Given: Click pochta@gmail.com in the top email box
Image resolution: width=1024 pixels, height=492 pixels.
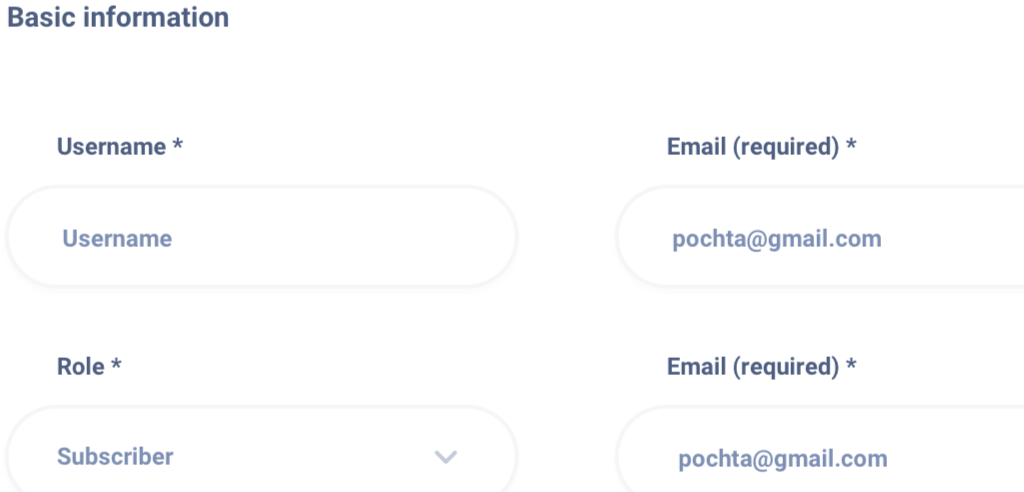Looking at the screenshot, I should (x=777, y=239).
